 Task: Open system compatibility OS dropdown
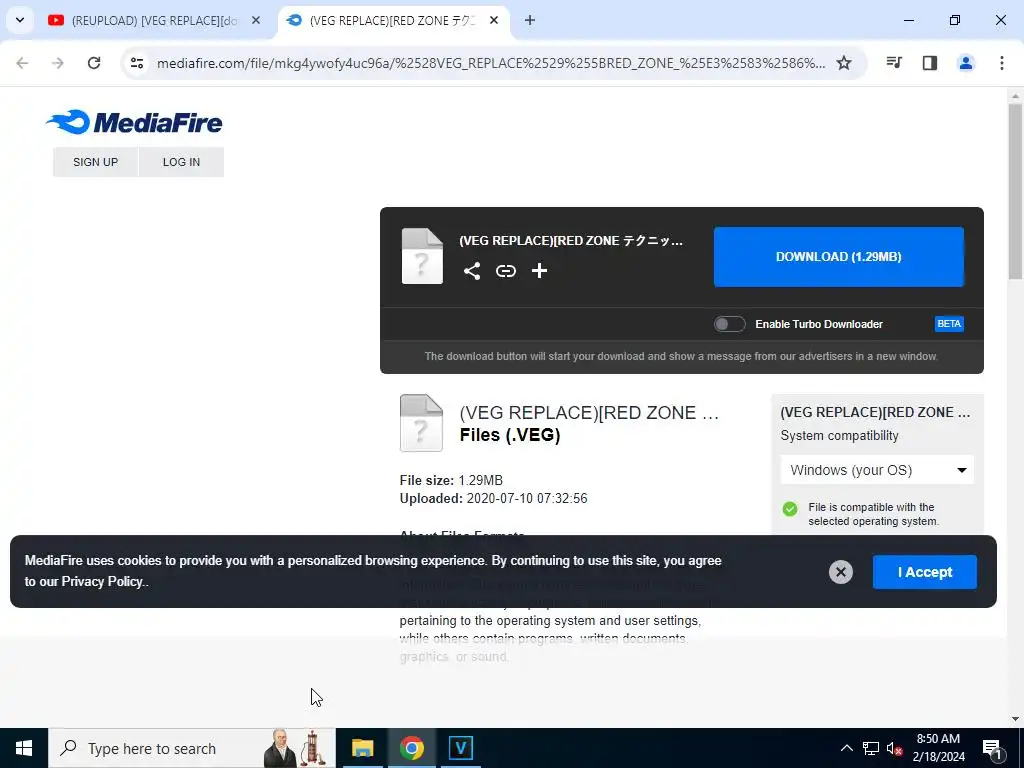877,470
